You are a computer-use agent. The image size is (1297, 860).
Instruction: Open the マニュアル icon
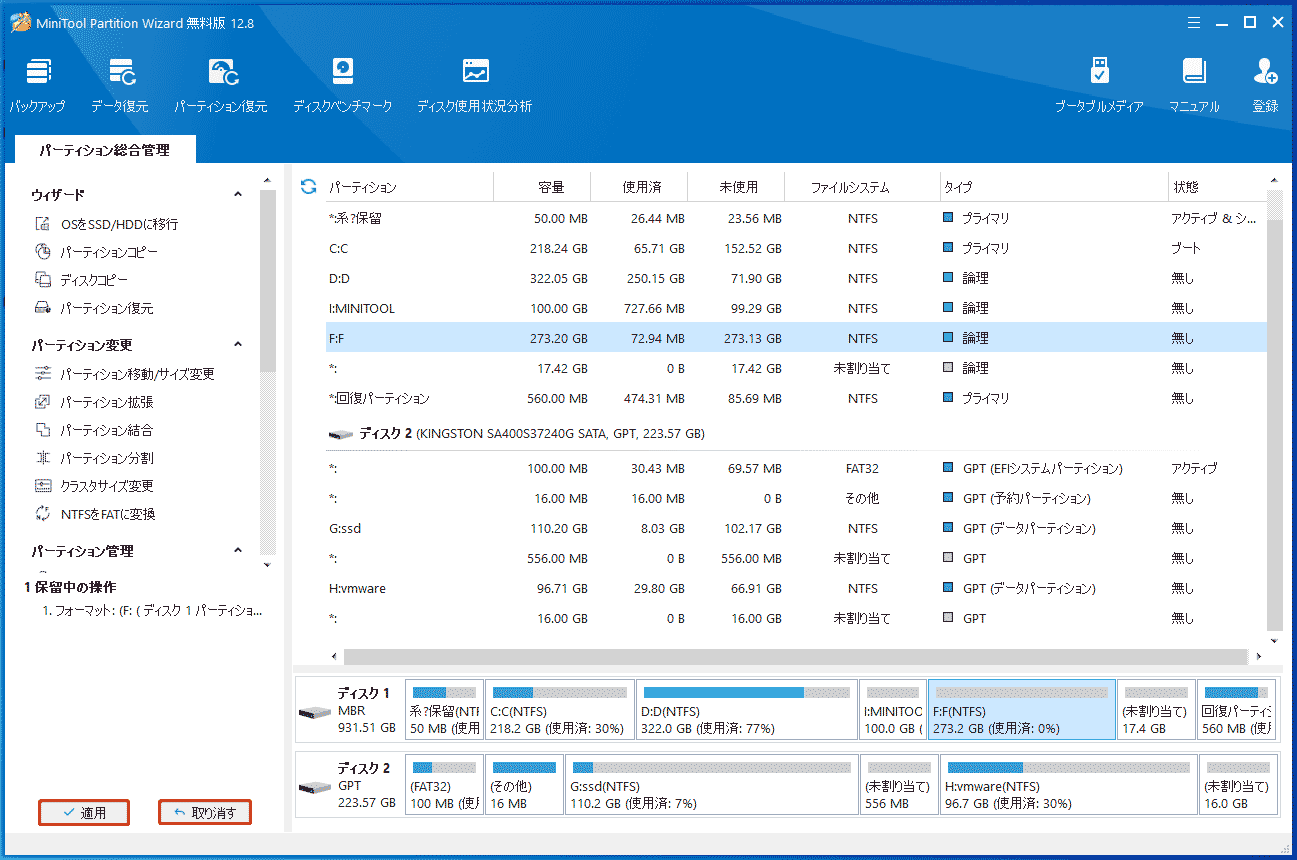[1194, 73]
